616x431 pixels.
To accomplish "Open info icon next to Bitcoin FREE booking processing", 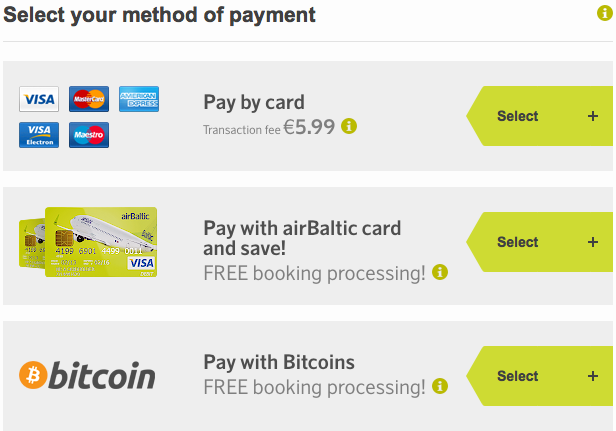I will click(440, 386).
